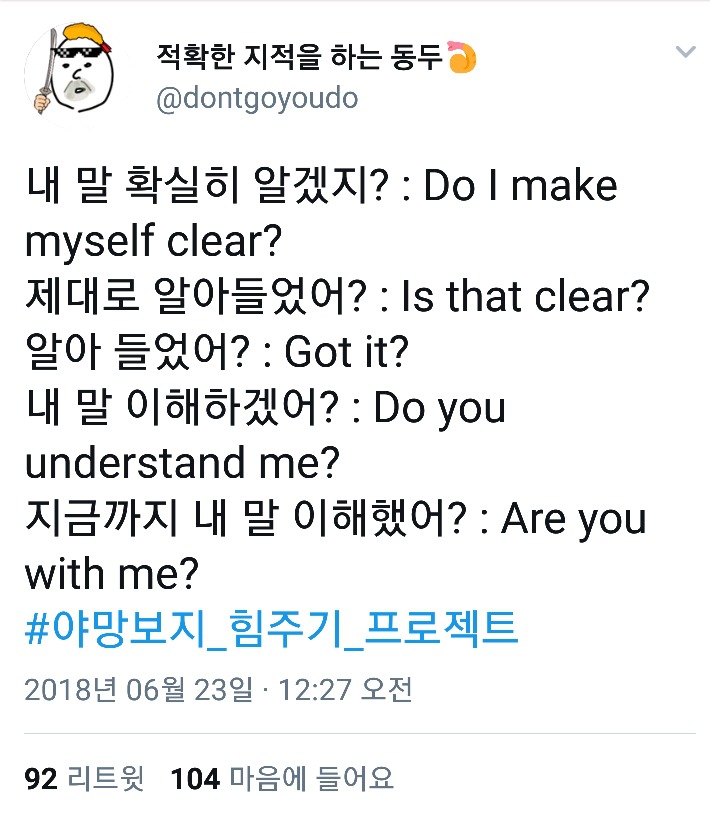This screenshot has width=710, height=816.
Task: Open the @dontgoyoudo handle link
Action: click(258, 99)
